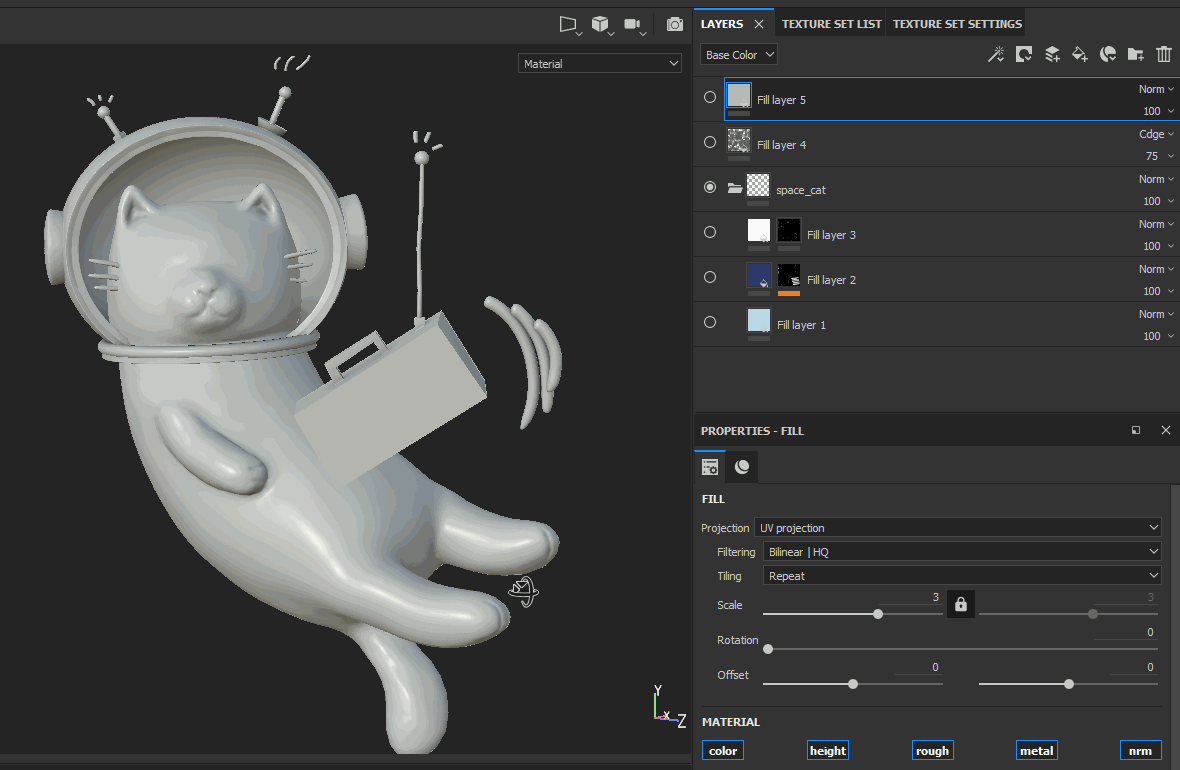
Task: Toggle visibility of the space_cat folder
Action: pyautogui.click(x=710, y=187)
